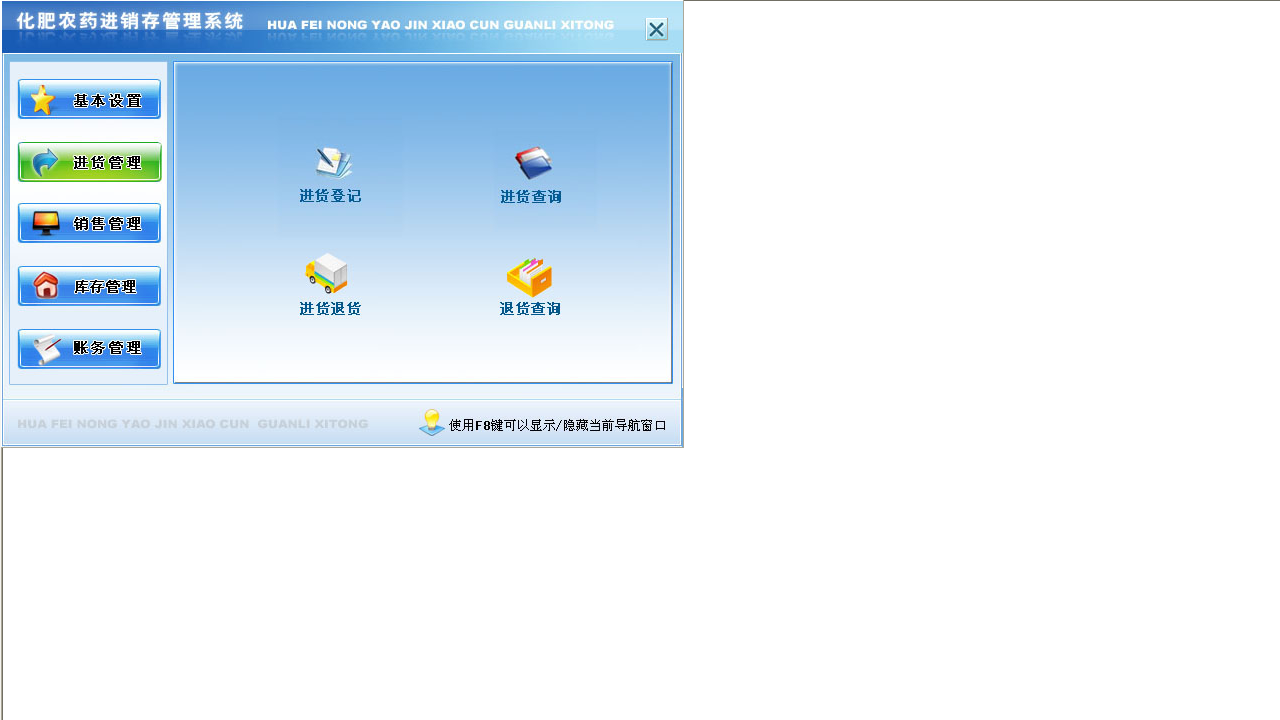Screen dimensions: 1280x720
Task: Select the 进货登记 purchase registration icon
Action: click(x=330, y=160)
